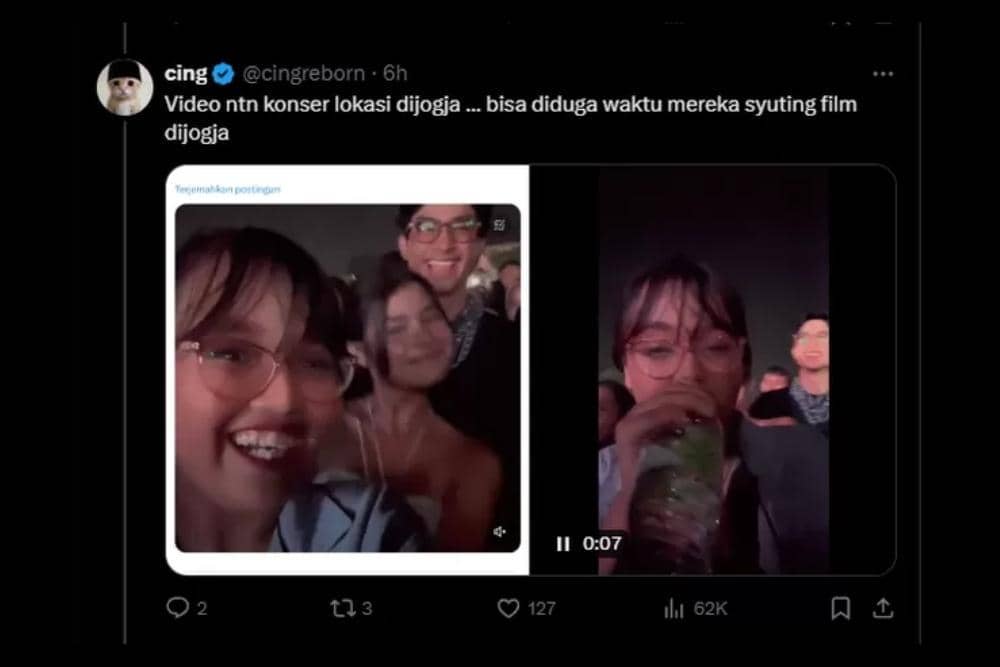The image size is (1000, 667).
Task: Bookmark this tweet
Action: click(x=841, y=607)
